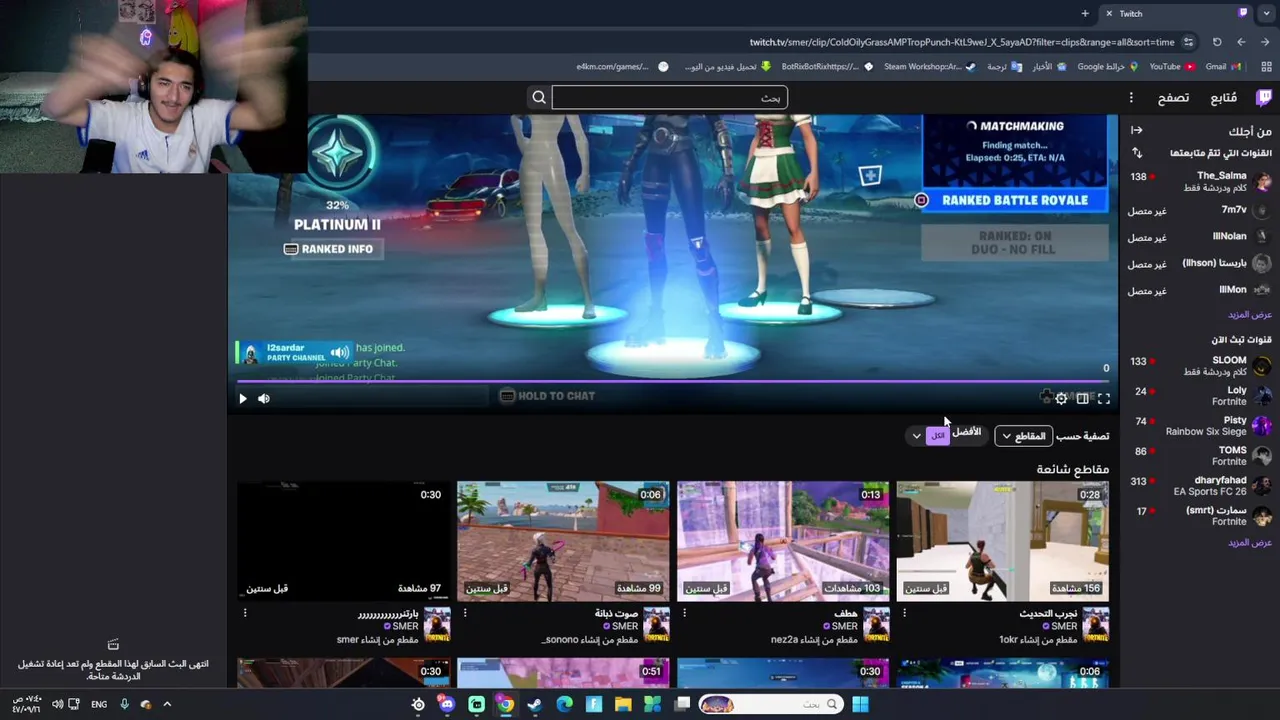The image size is (1280, 720).
Task: Focus the Twitch search input field
Action: click(669, 97)
